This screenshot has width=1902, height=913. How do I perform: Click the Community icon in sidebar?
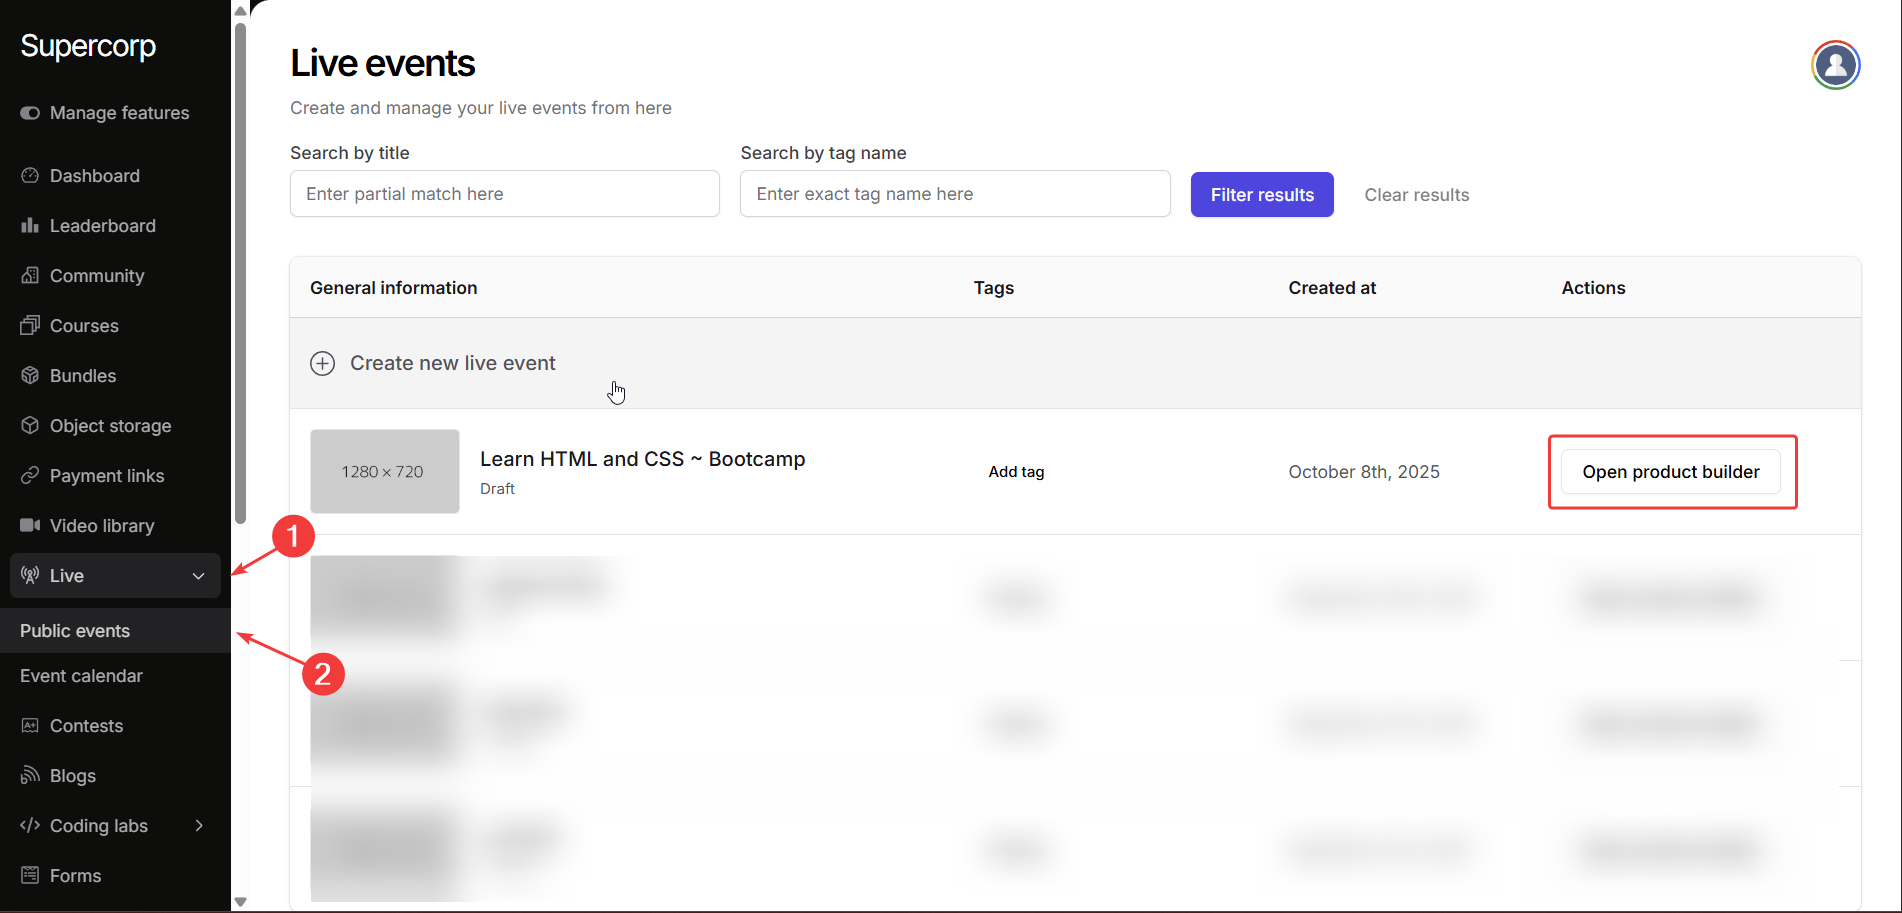(30, 276)
